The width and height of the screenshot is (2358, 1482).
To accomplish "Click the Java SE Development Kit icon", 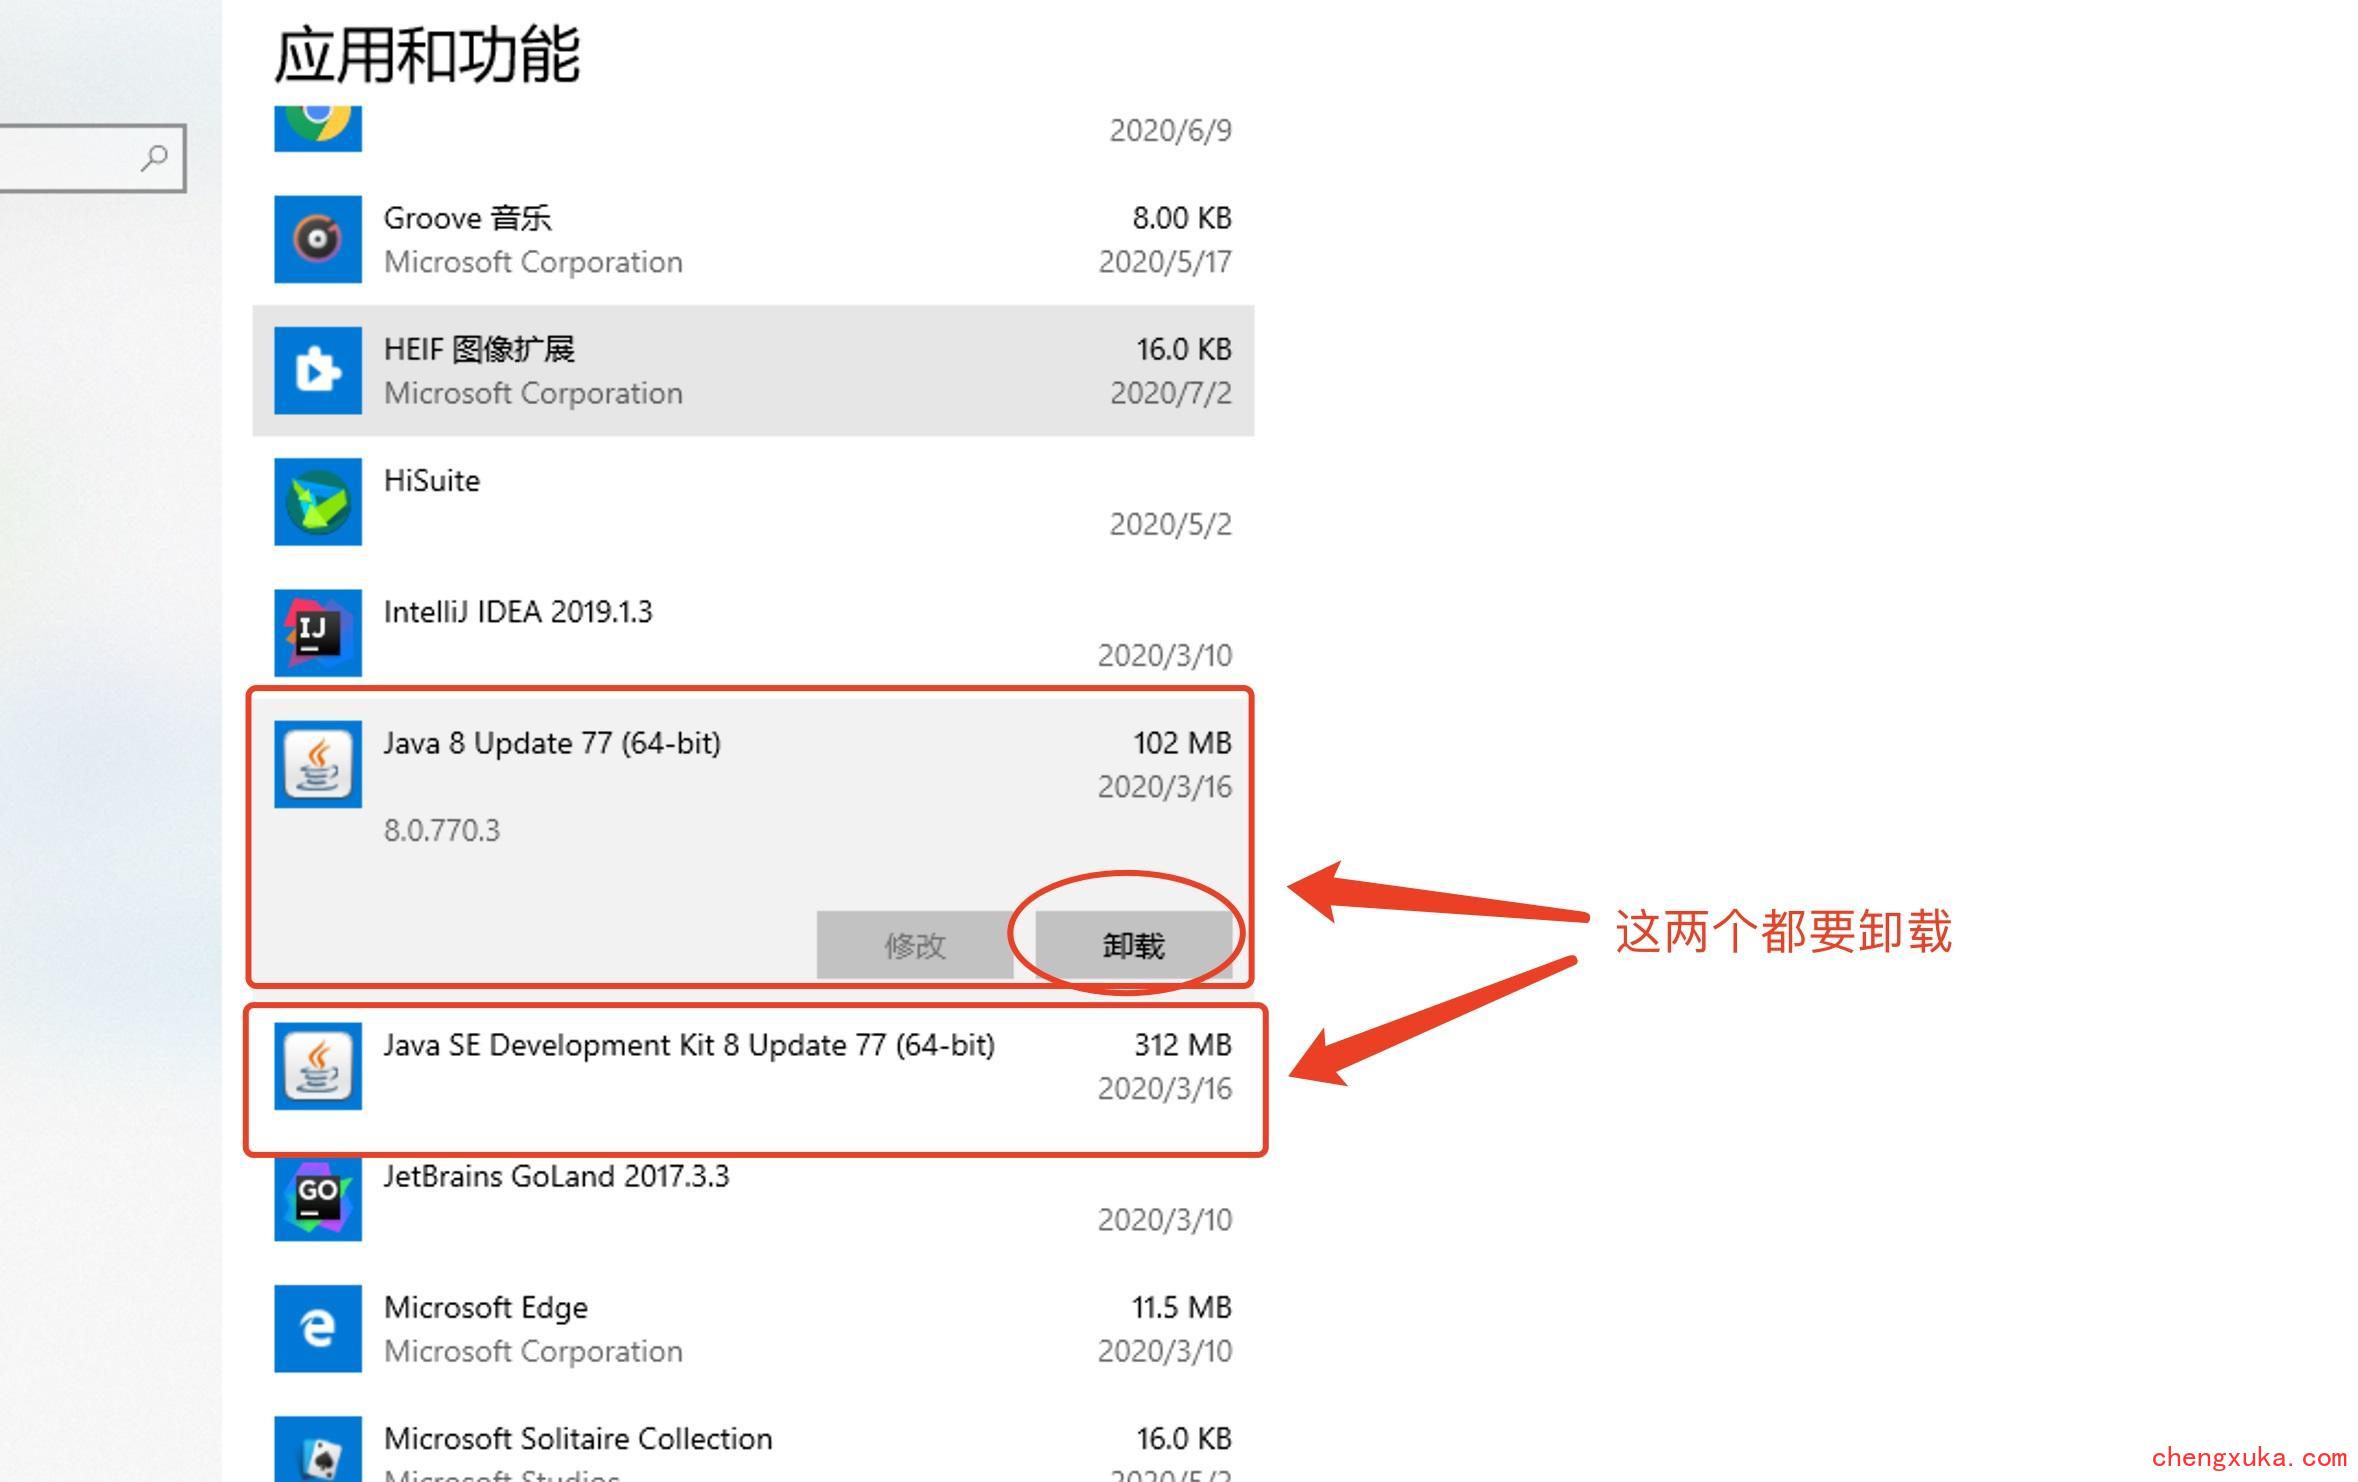I will (x=318, y=1066).
